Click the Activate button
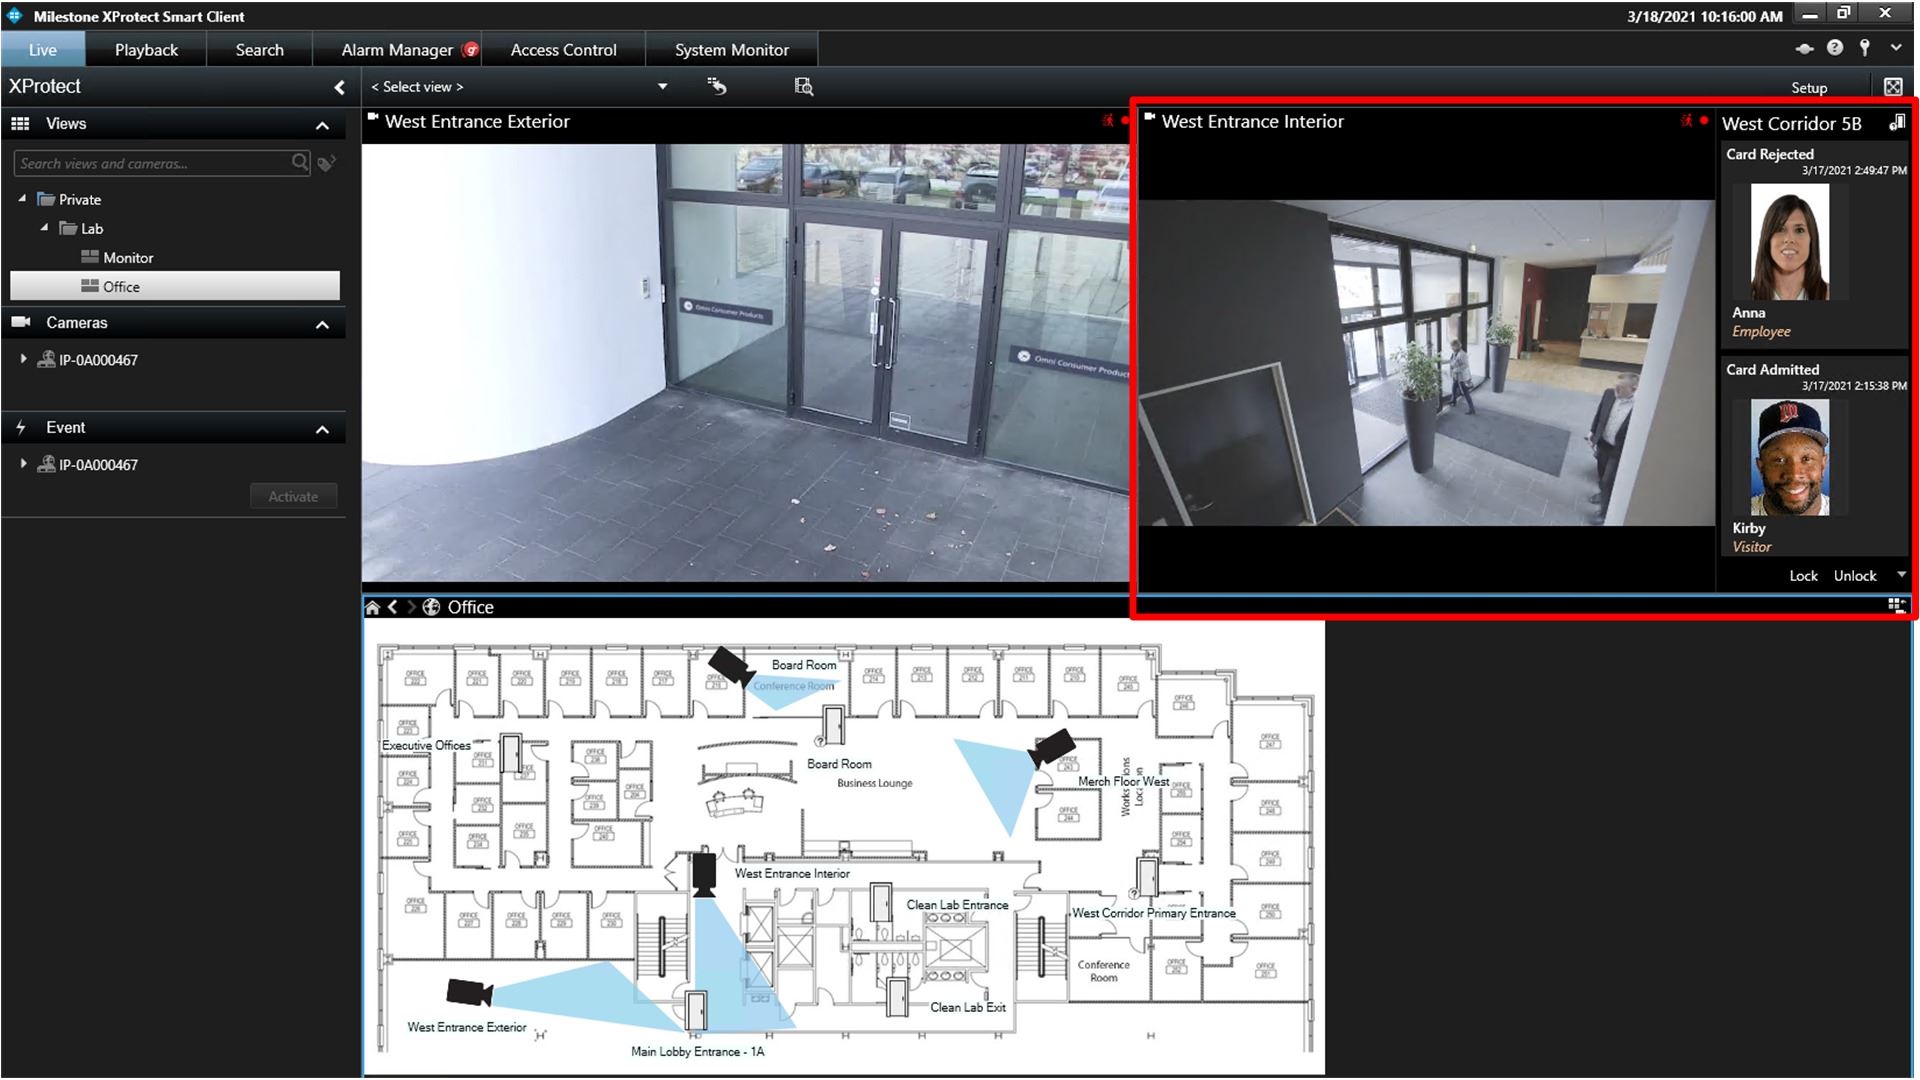The image size is (1920, 1080). (293, 496)
